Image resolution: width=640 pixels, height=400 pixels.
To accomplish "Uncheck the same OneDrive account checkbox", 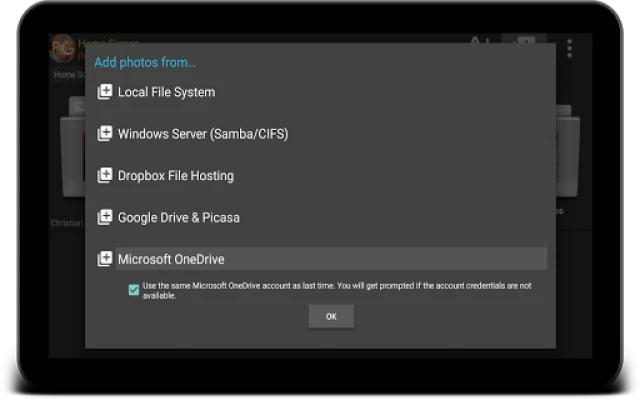I will point(134,290).
